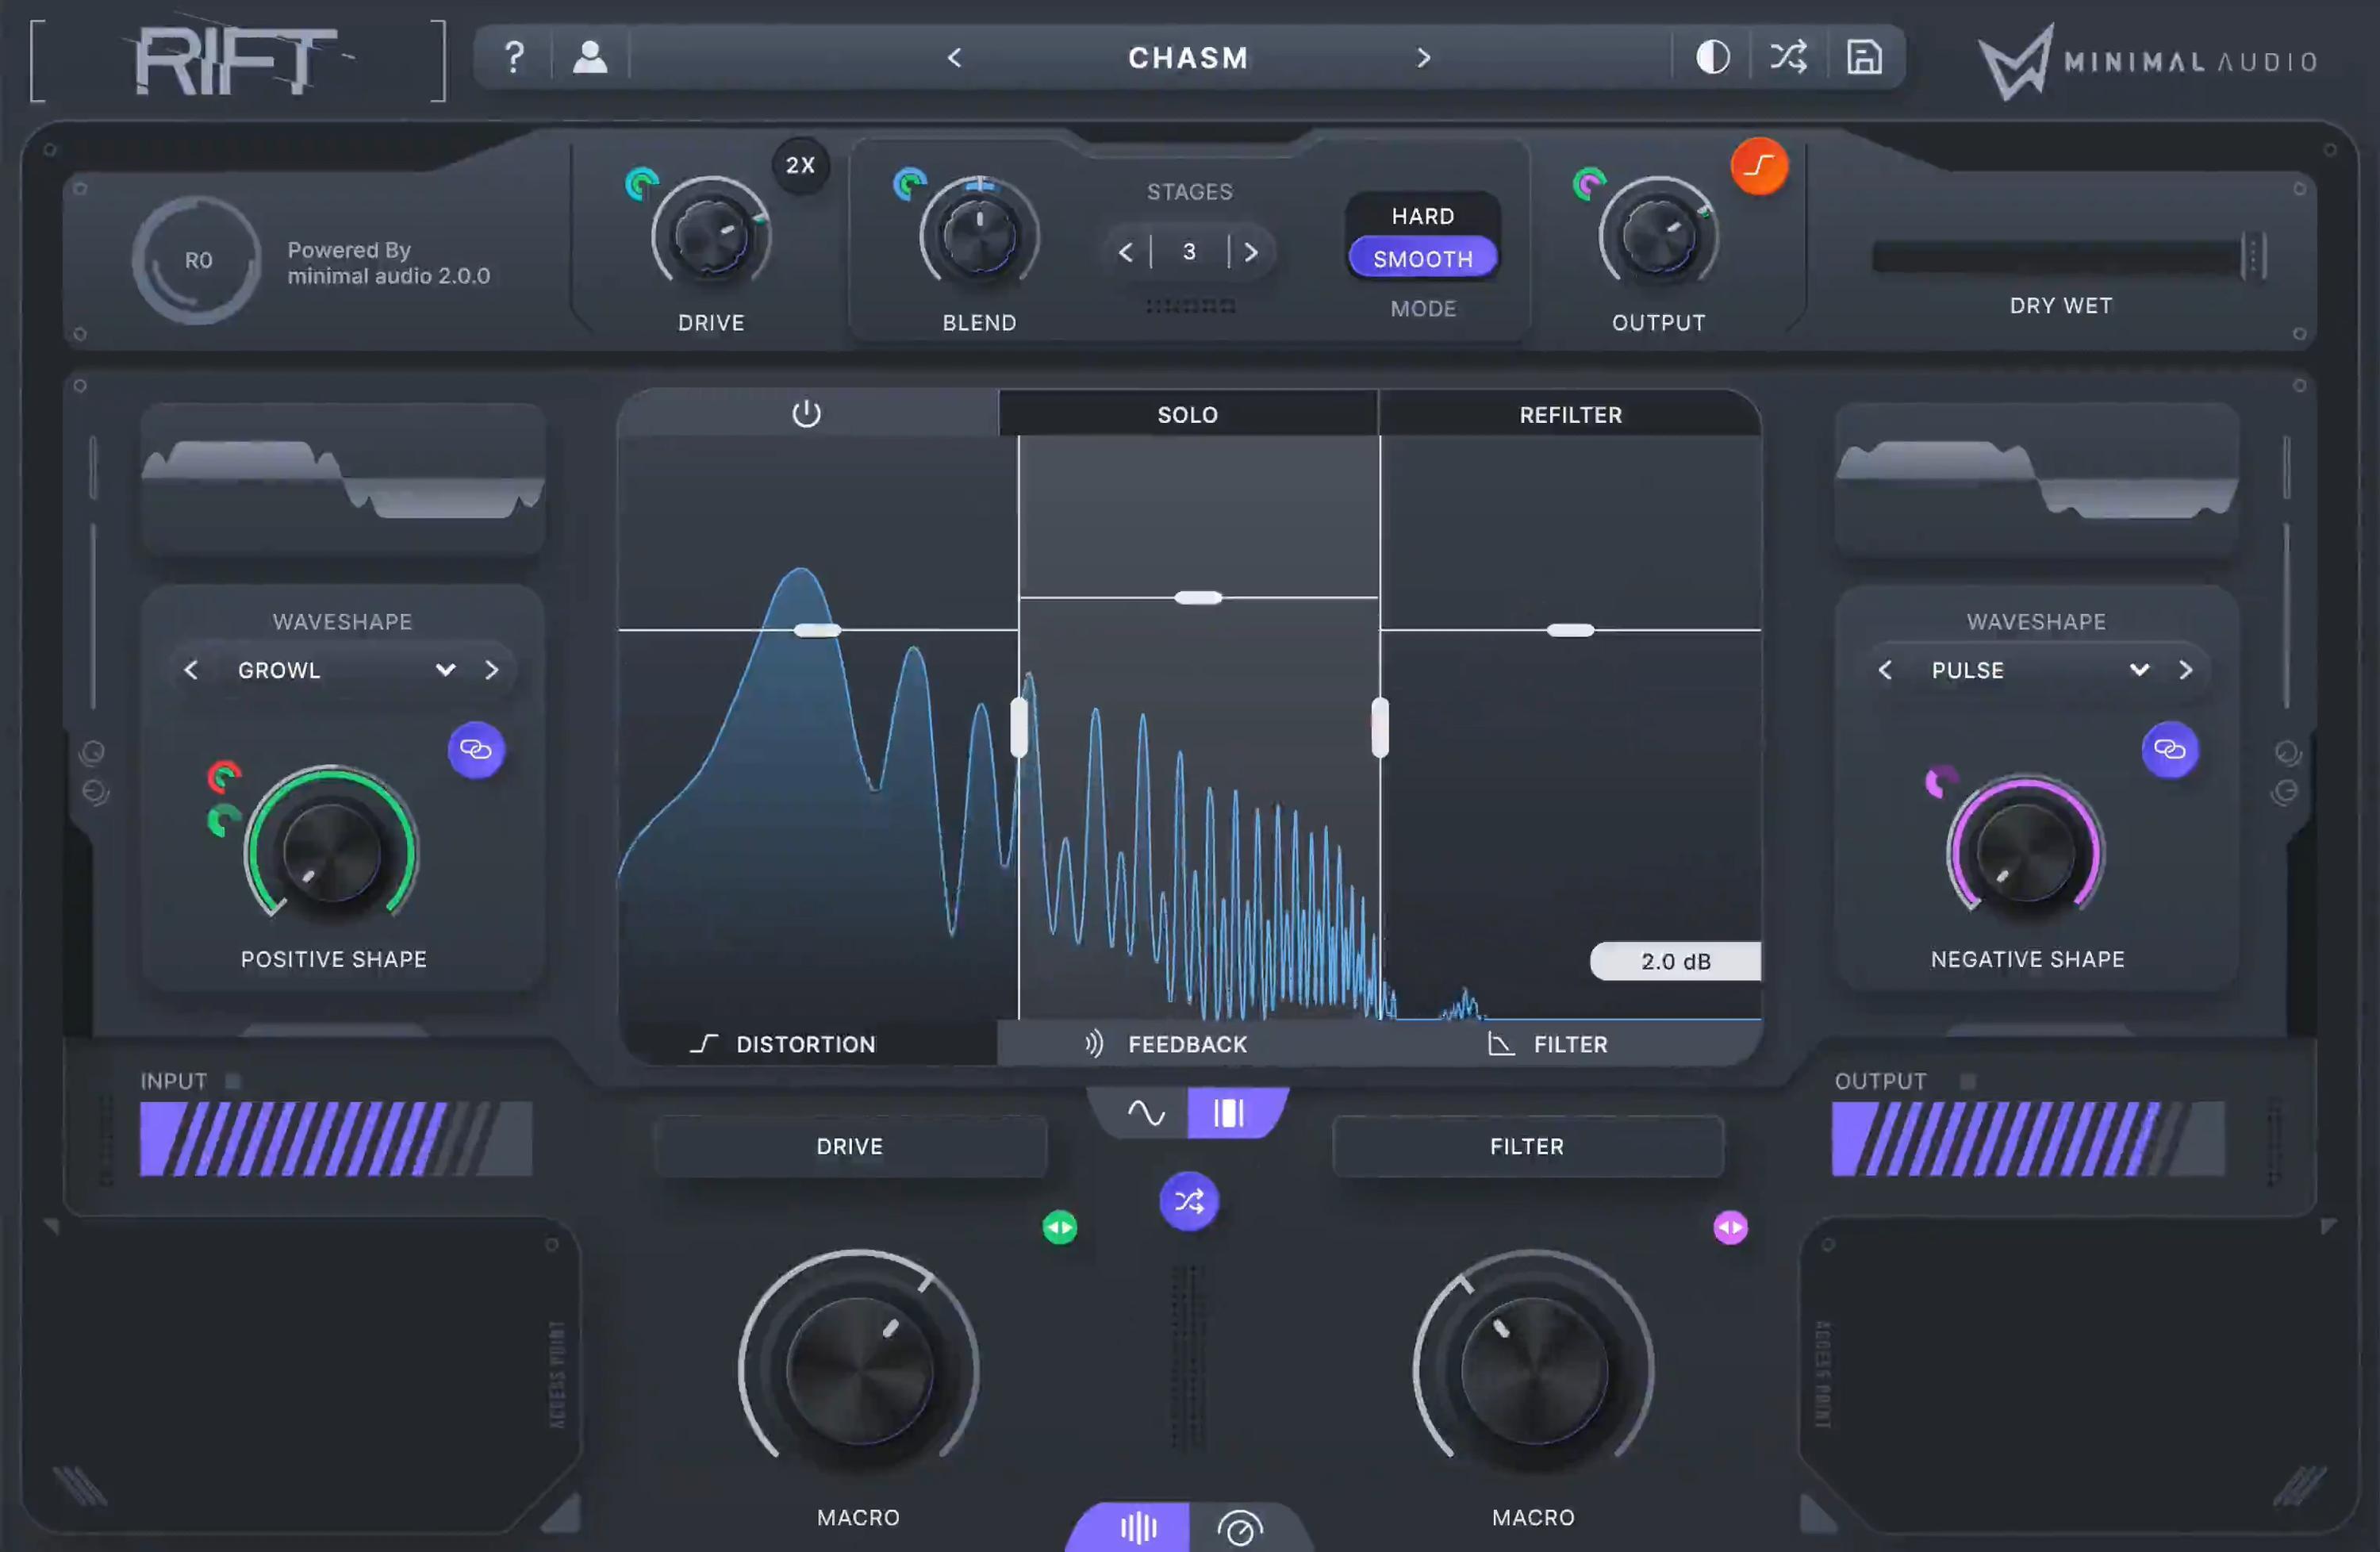Randomize the preset with the shuffle icon
The width and height of the screenshot is (2380, 1552).
[1788, 57]
